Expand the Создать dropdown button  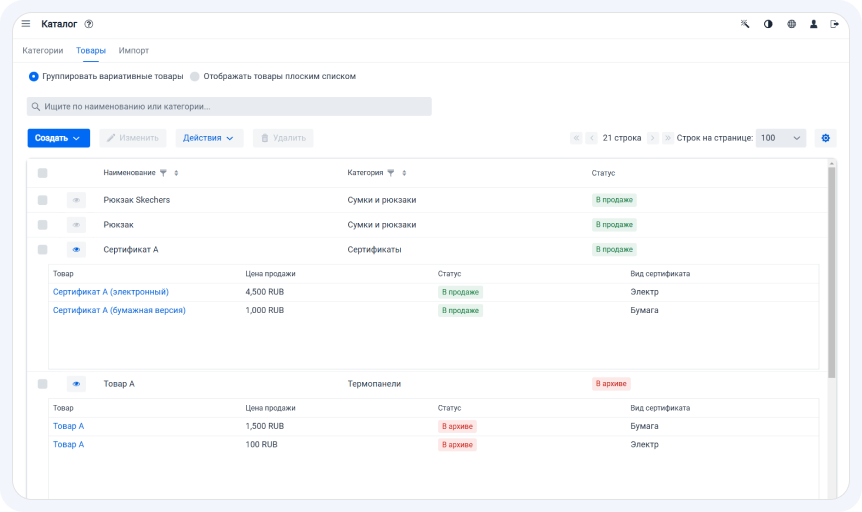tap(59, 138)
